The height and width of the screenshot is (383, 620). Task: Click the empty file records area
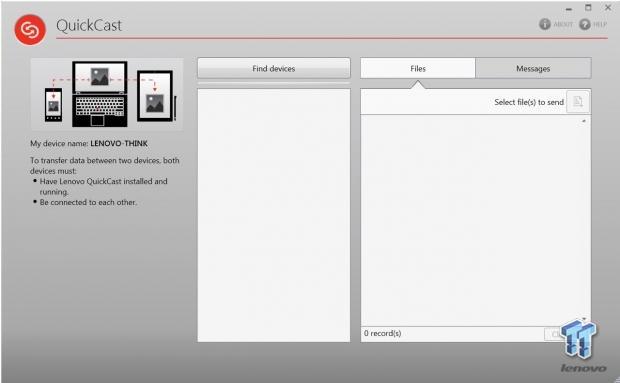pyautogui.click(x=472, y=221)
